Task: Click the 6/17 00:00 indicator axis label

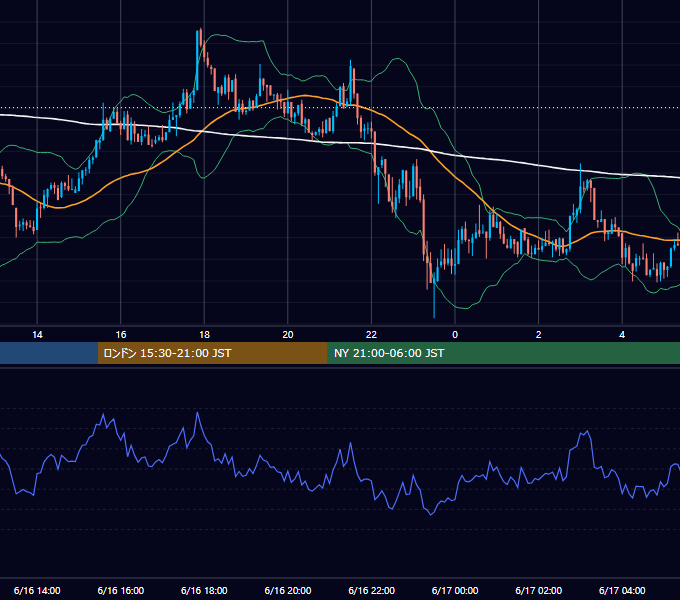Action: pyautogui.click(x=455, y=590)
